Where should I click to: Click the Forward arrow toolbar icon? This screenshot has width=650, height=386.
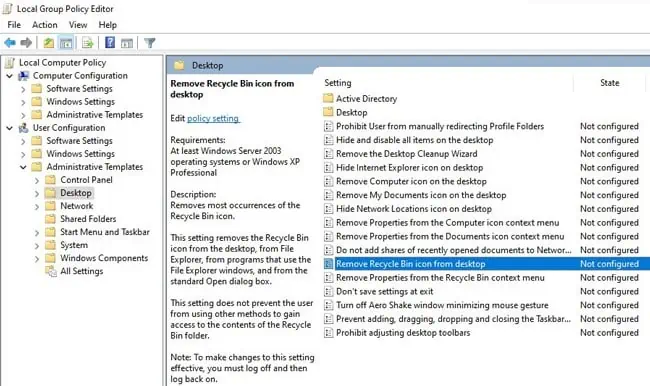[26, 42]
